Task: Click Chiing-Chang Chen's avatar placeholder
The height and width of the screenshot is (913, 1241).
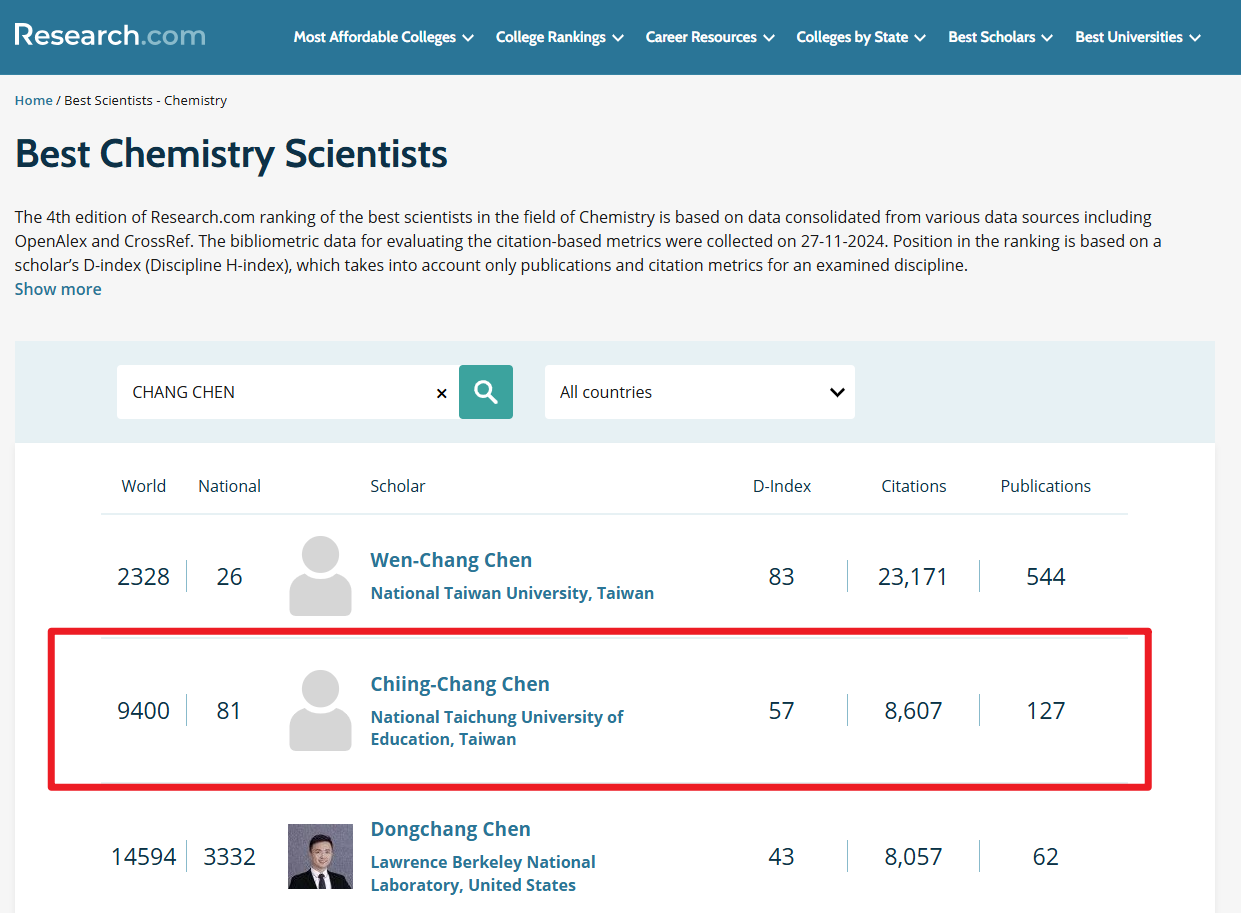Action: (x=320, y=711)
